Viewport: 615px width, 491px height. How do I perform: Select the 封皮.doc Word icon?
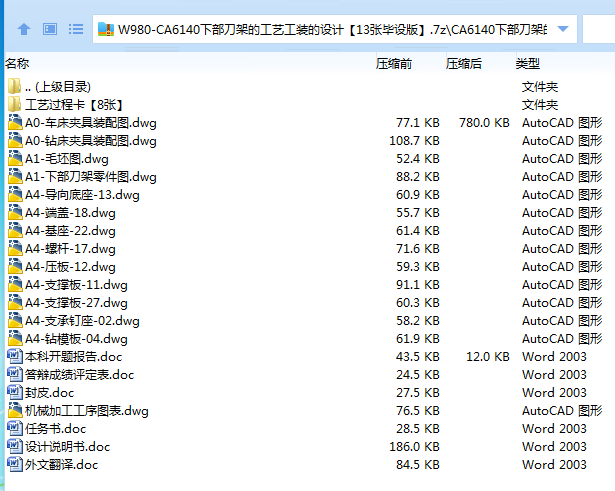point(15,393)
